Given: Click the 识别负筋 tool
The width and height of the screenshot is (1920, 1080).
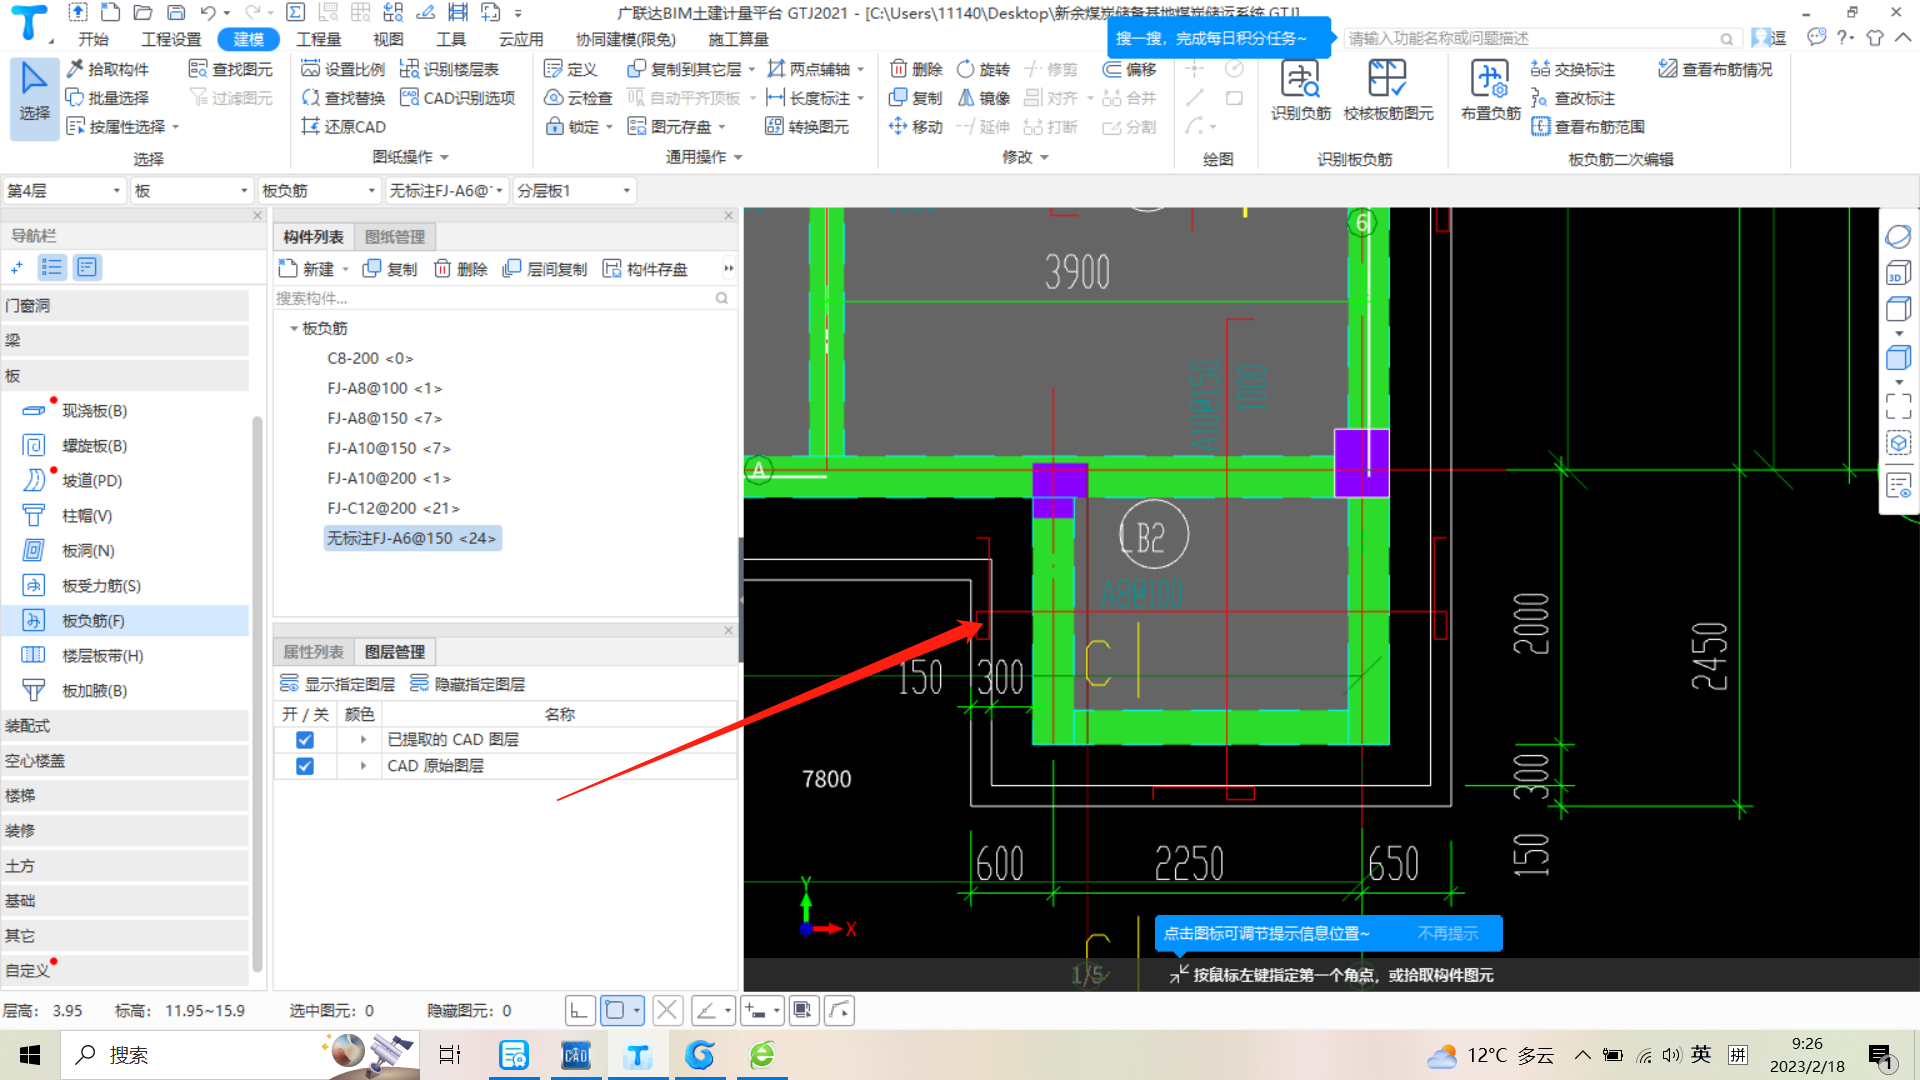Looking at the screenshot, I should pos(1300,90).
